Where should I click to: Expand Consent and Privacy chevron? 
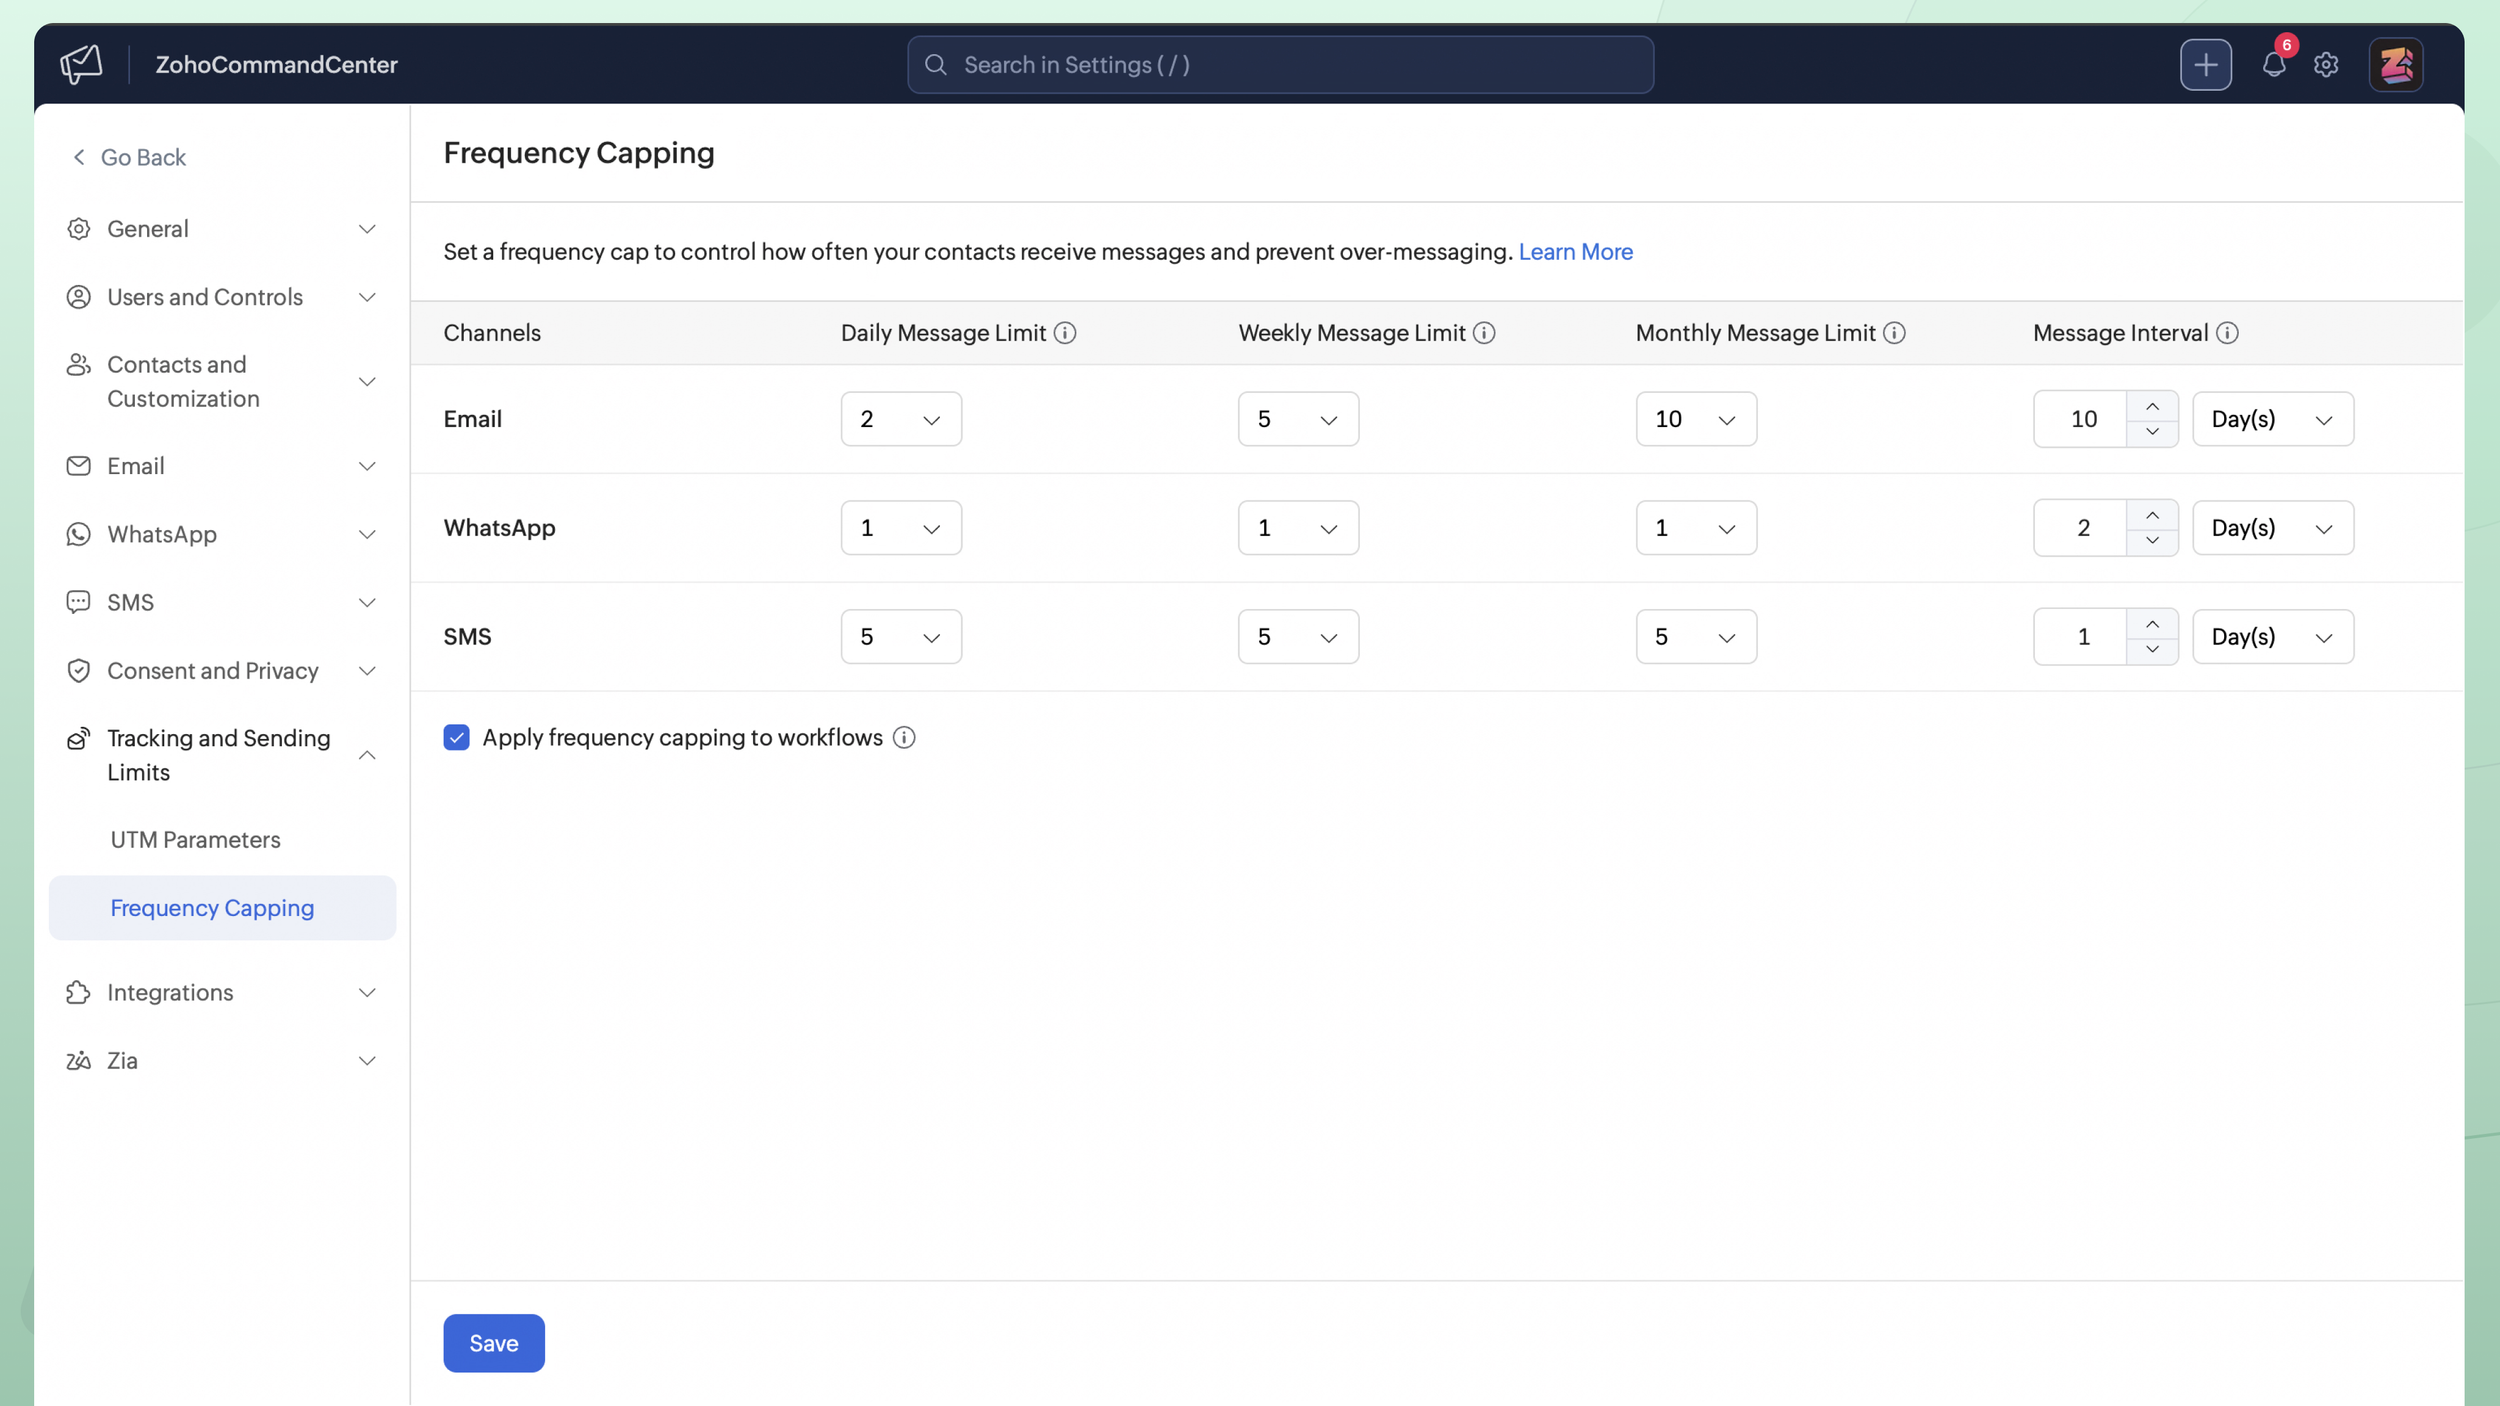coord(367,671)
